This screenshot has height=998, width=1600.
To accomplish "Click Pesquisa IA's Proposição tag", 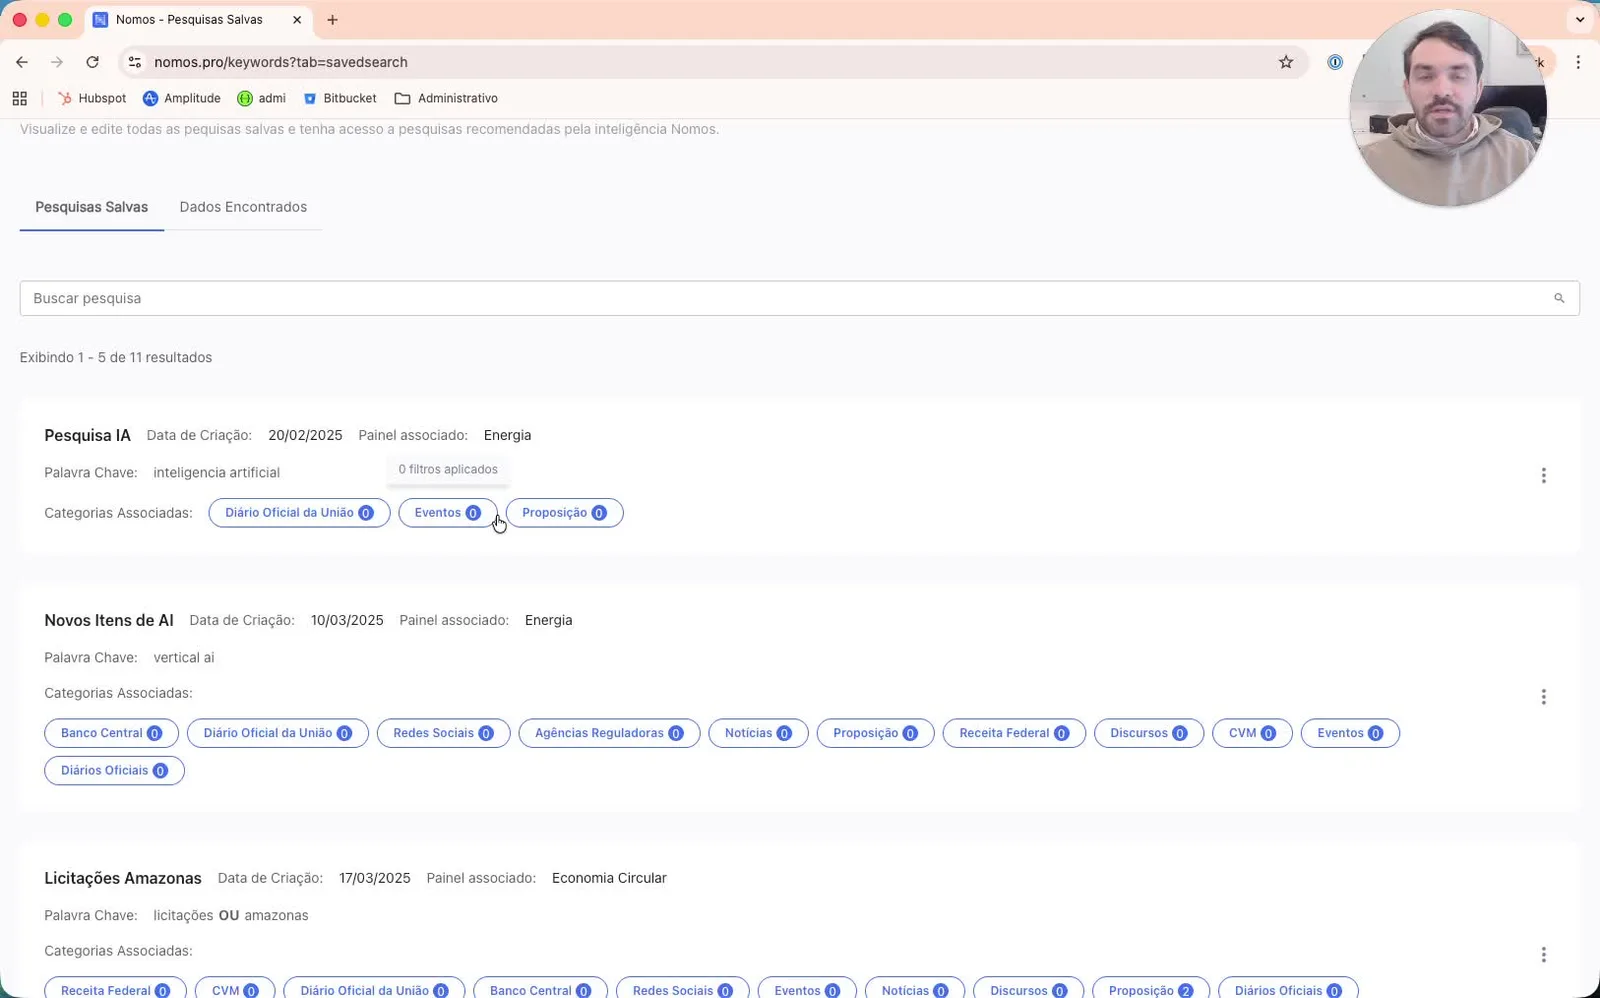I will [564, 513].
